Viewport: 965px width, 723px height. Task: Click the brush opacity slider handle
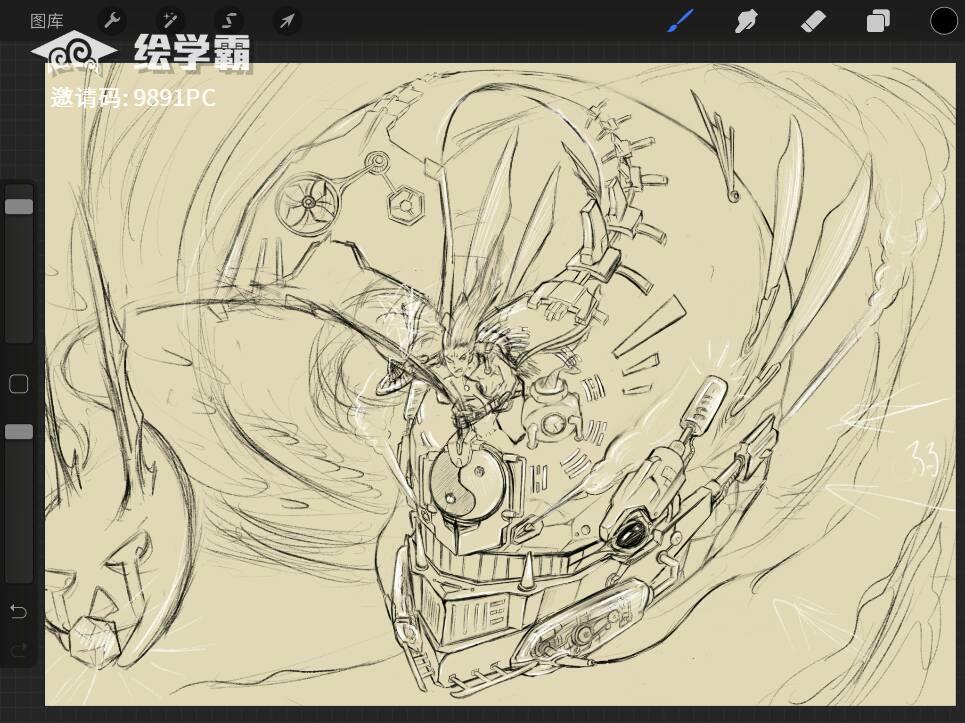click(19, 432)
